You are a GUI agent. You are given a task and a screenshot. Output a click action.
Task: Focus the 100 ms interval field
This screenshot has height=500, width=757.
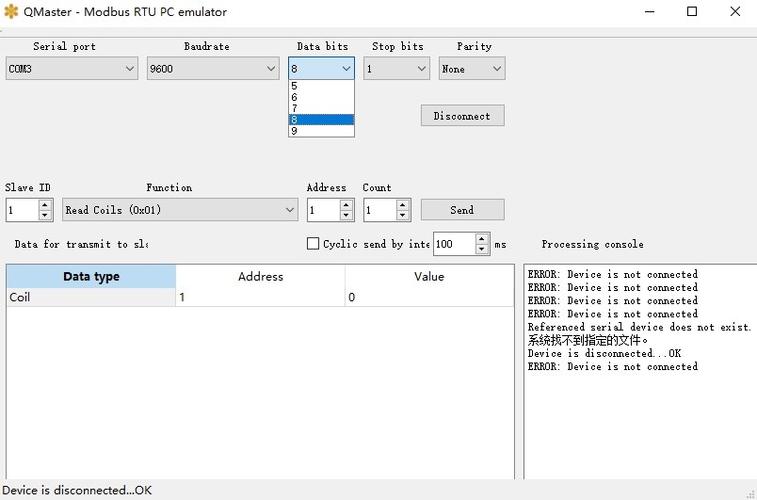(x=454, y=244)
